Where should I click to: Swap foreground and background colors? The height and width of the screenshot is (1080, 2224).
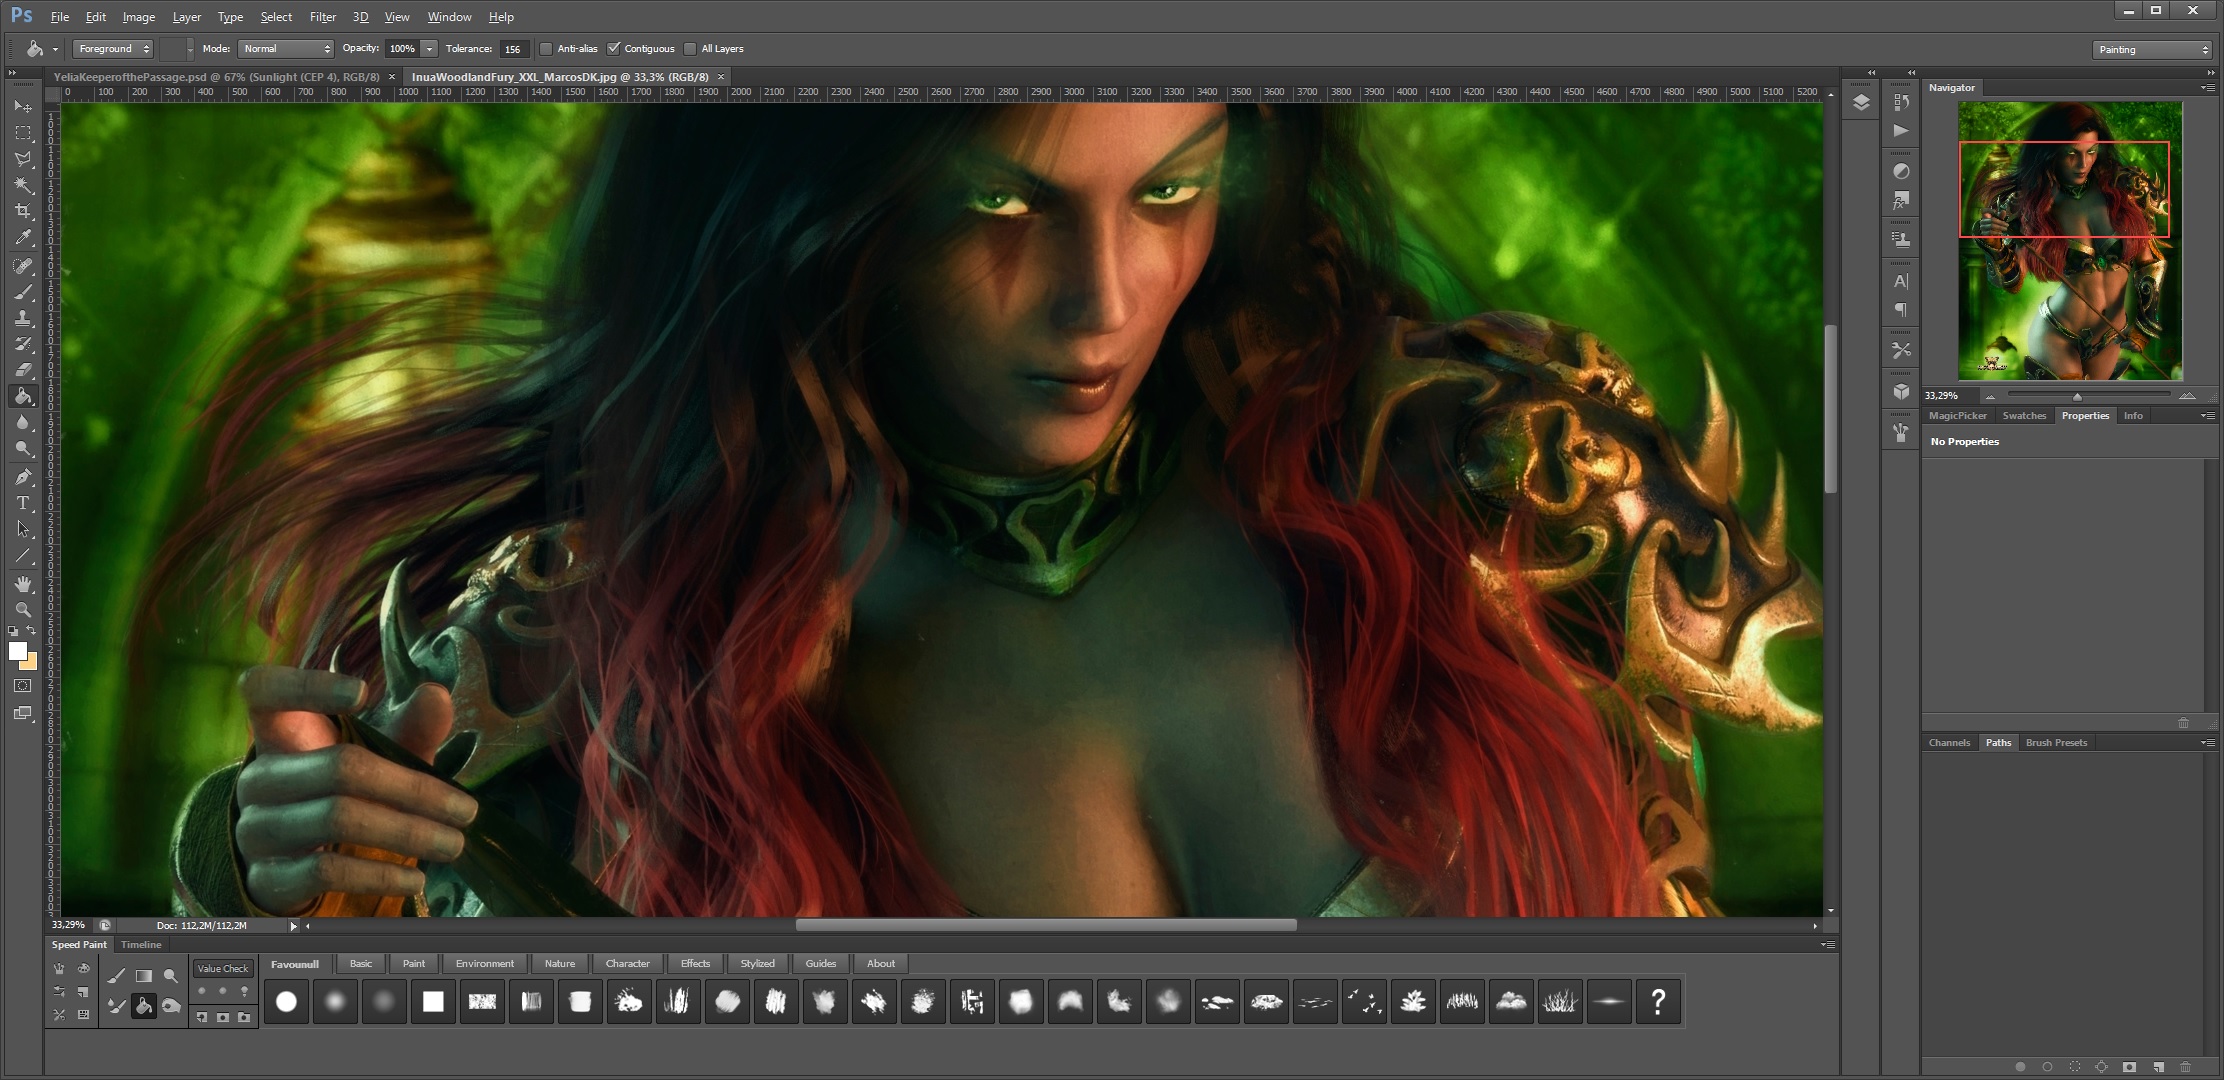tap(32, 631)
